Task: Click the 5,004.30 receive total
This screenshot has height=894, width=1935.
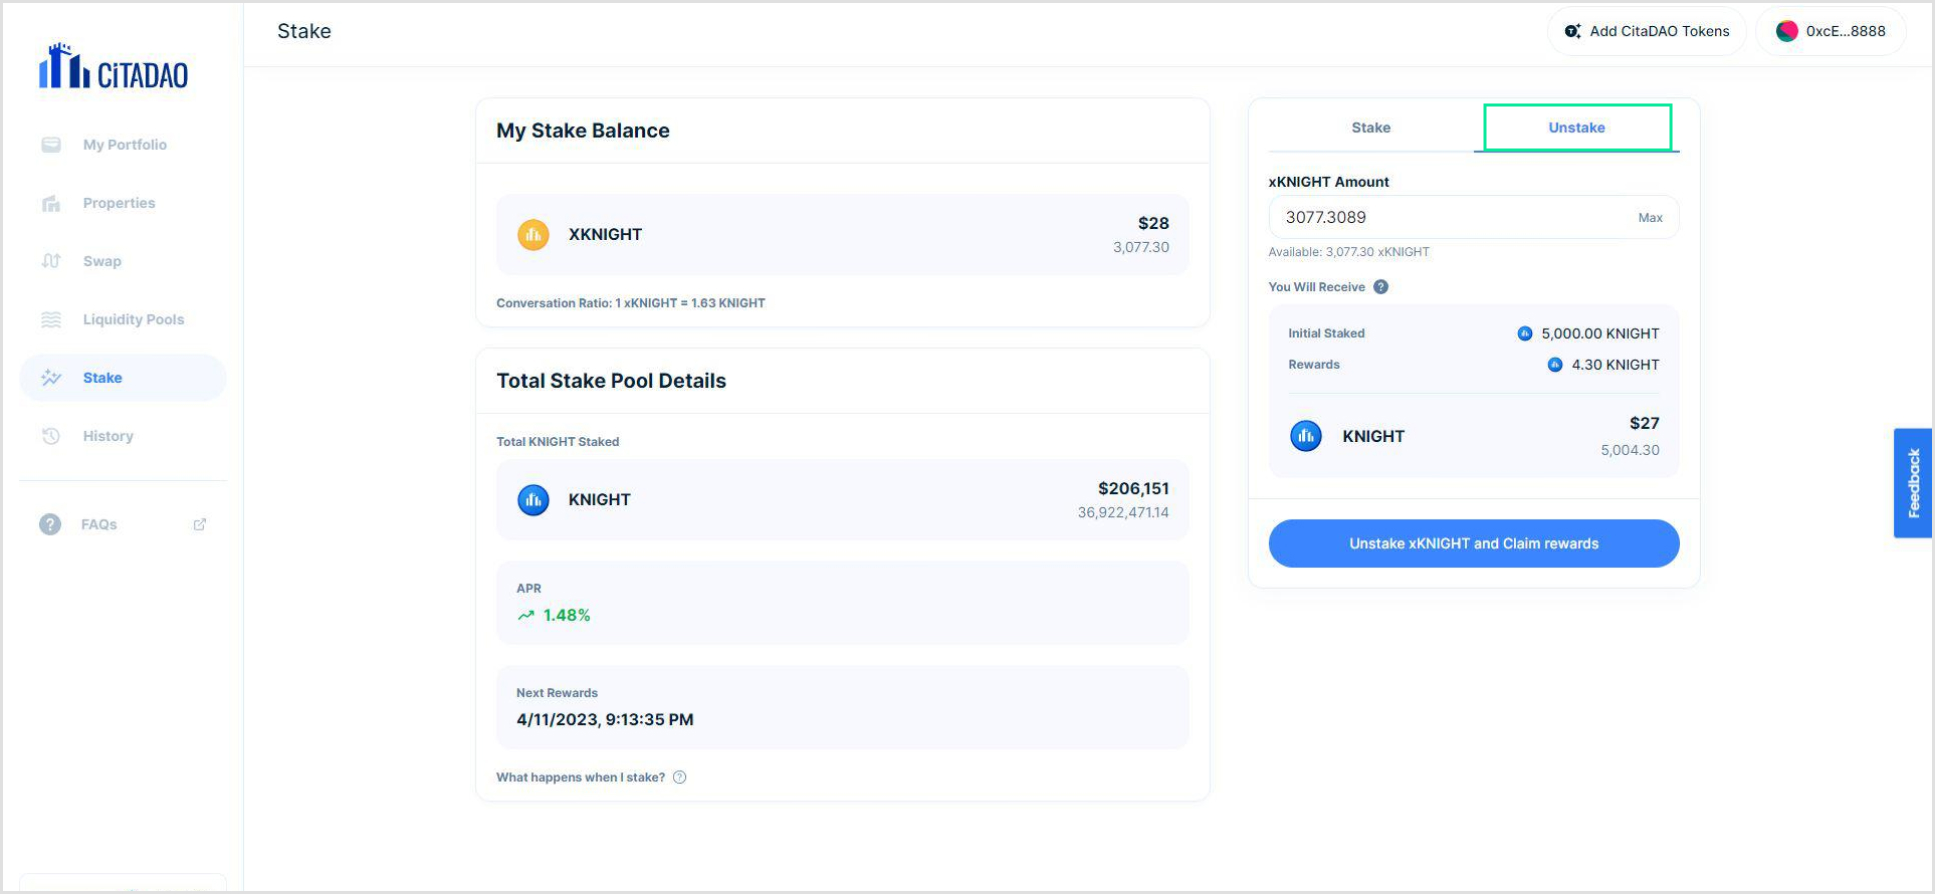Action: 1630,450
